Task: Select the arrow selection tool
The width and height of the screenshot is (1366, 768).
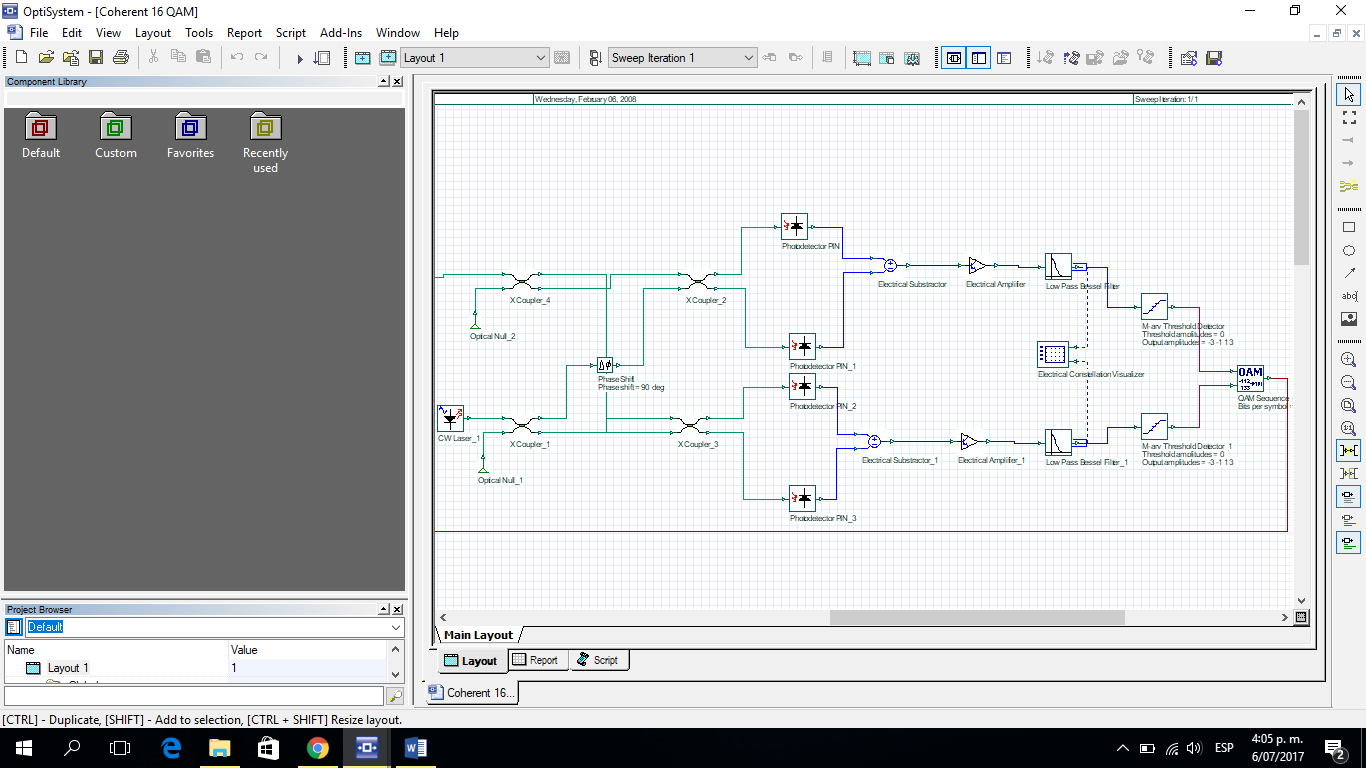Action: [1349, 94]
